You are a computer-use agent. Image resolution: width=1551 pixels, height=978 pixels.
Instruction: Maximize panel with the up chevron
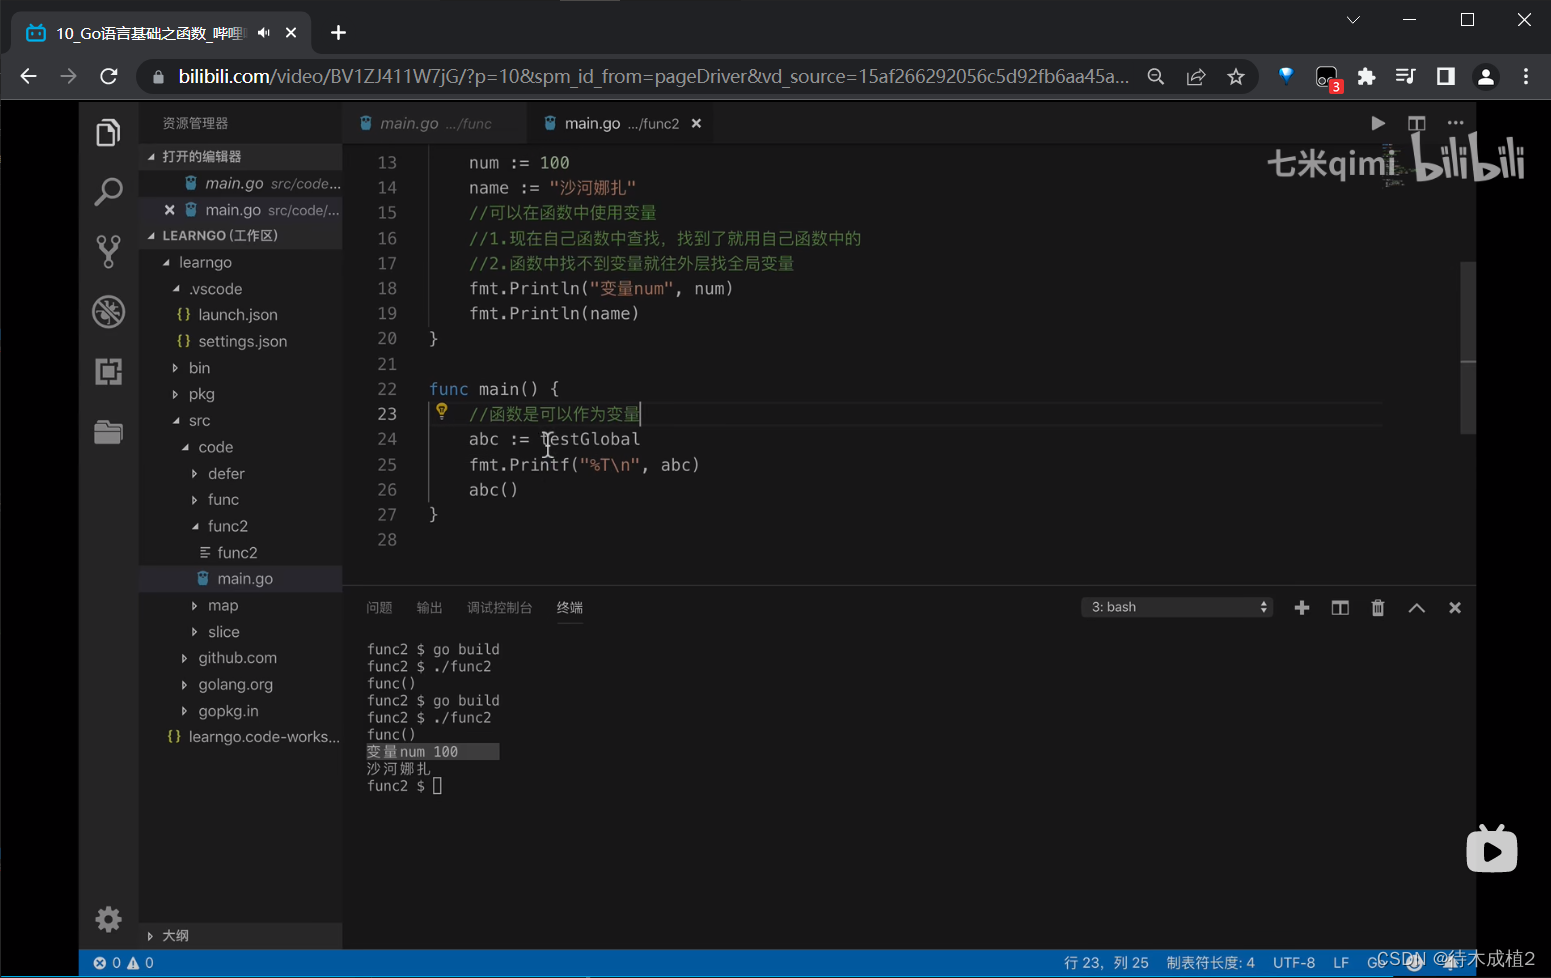click(1416, 607)
